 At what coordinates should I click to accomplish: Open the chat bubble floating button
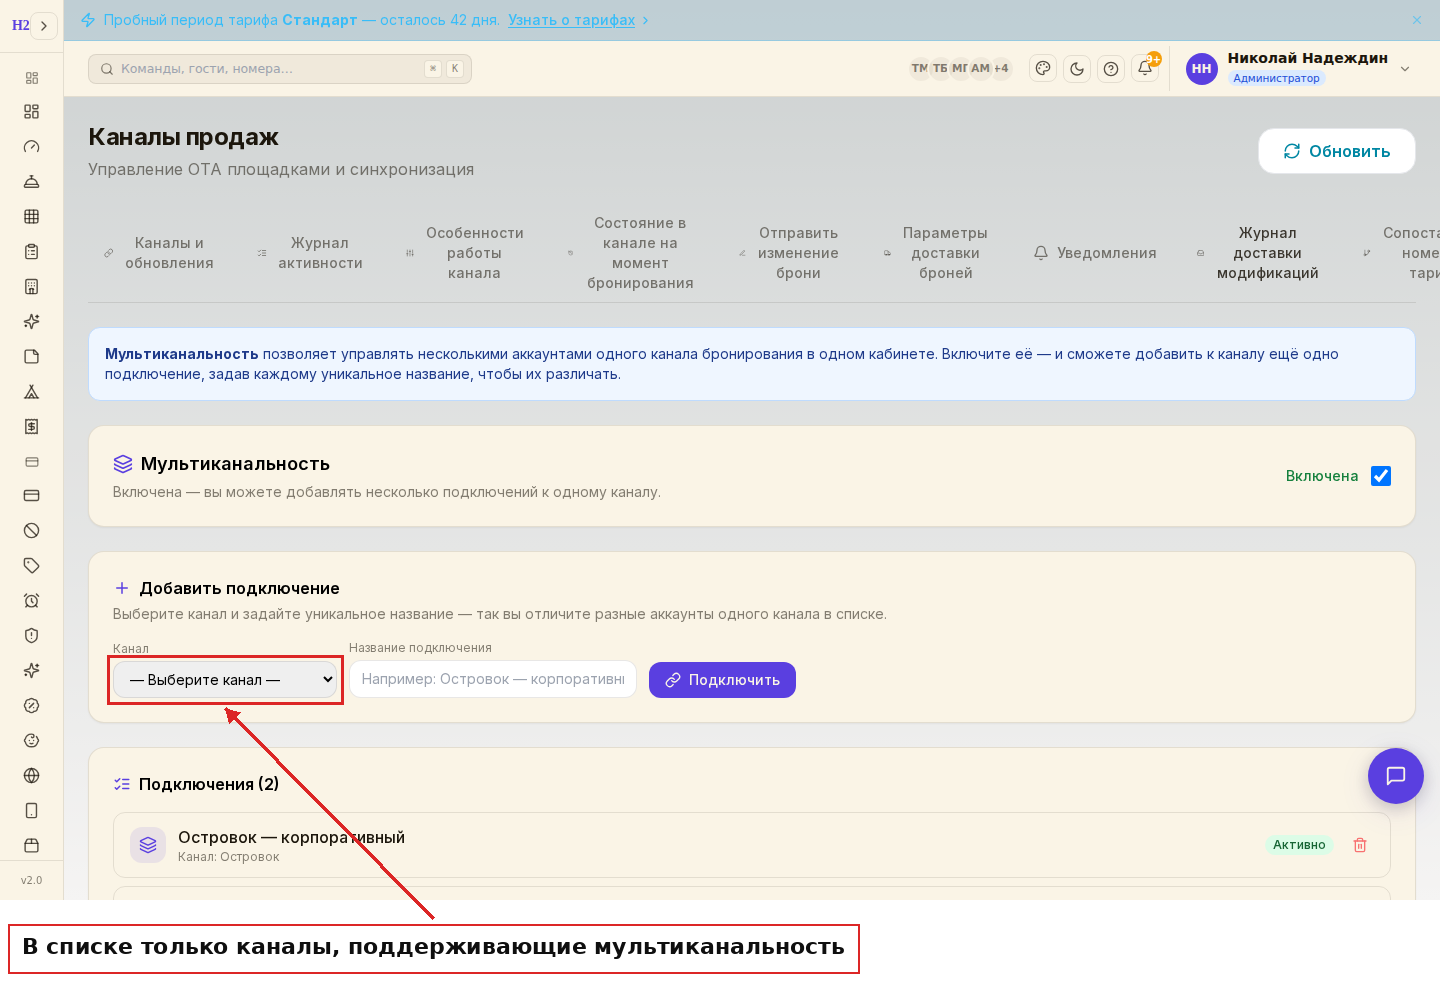[x=1396, y=776]
